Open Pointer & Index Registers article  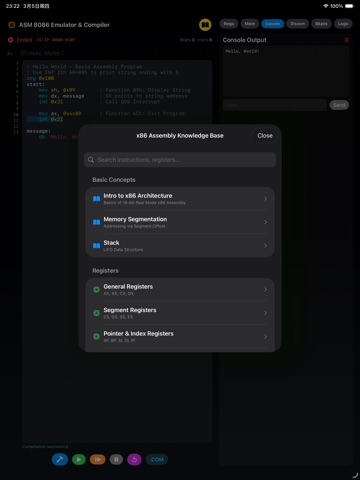(x=180, y=337)
